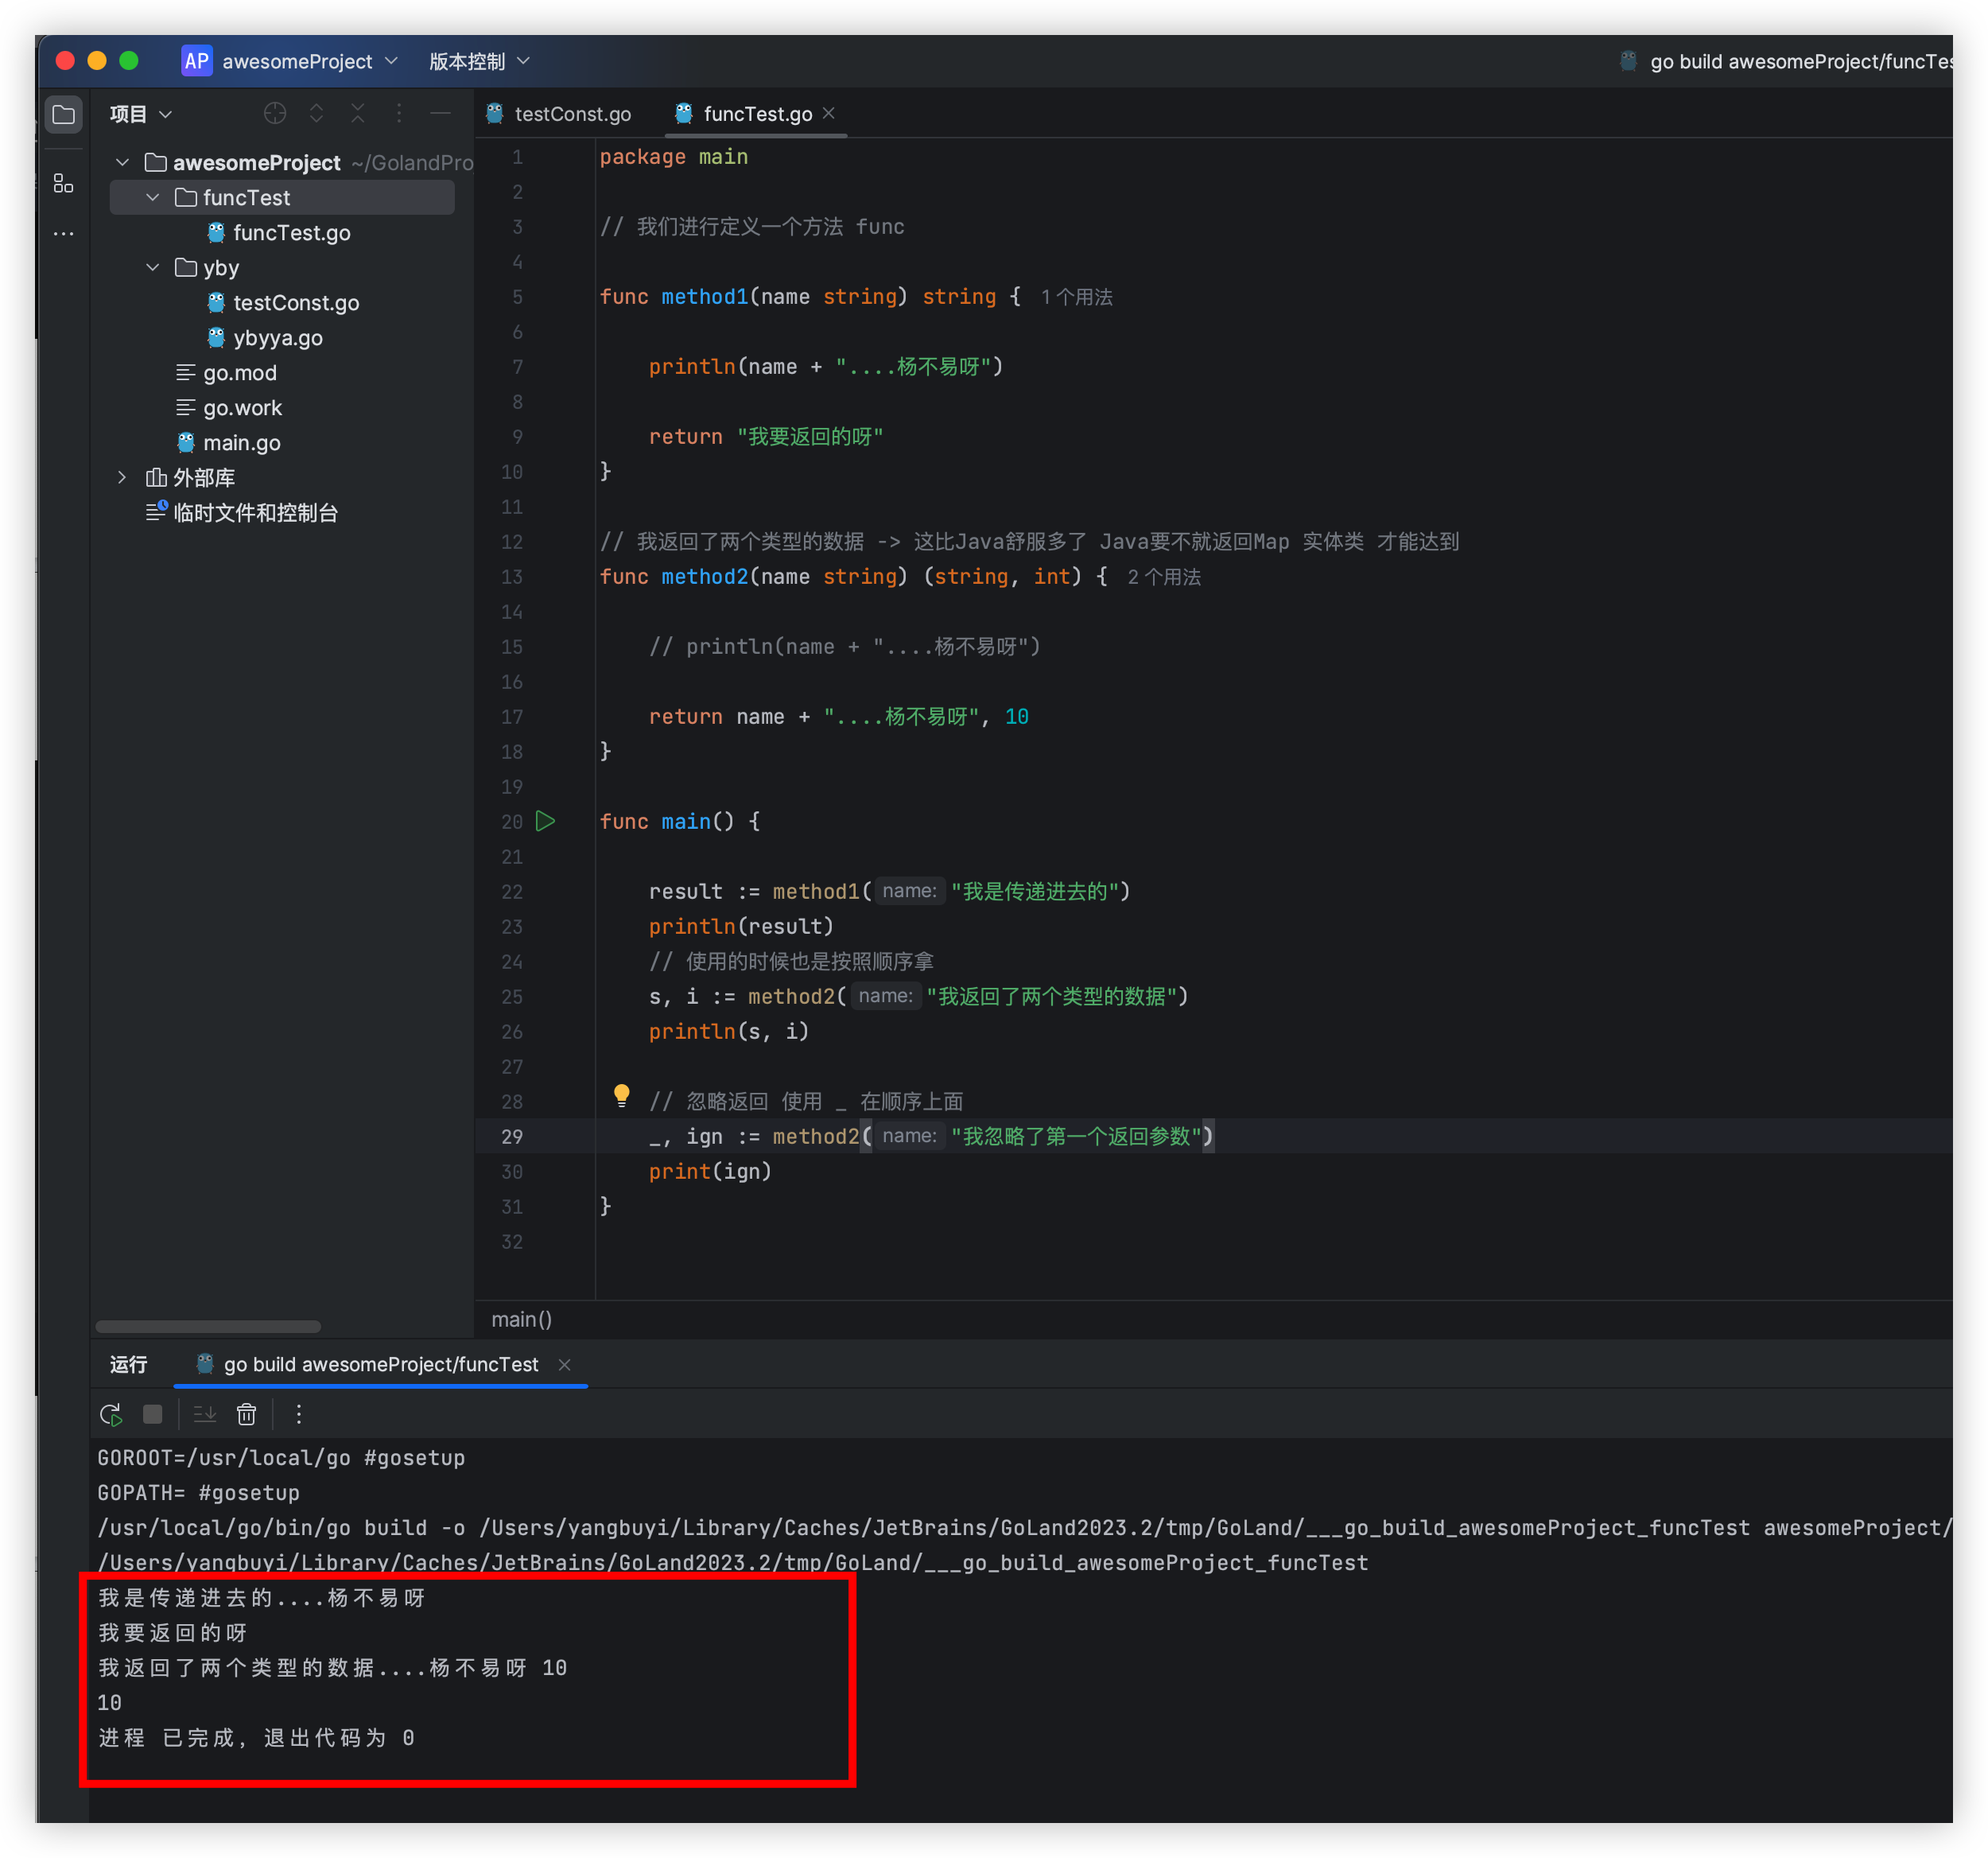
Task: Click go build awesomeProject/funcTest run configuration selector
Action: click(1785, 61)
